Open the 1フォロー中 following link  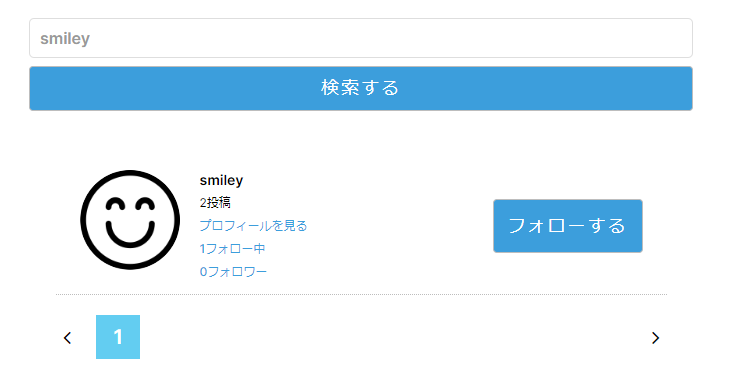232,249
